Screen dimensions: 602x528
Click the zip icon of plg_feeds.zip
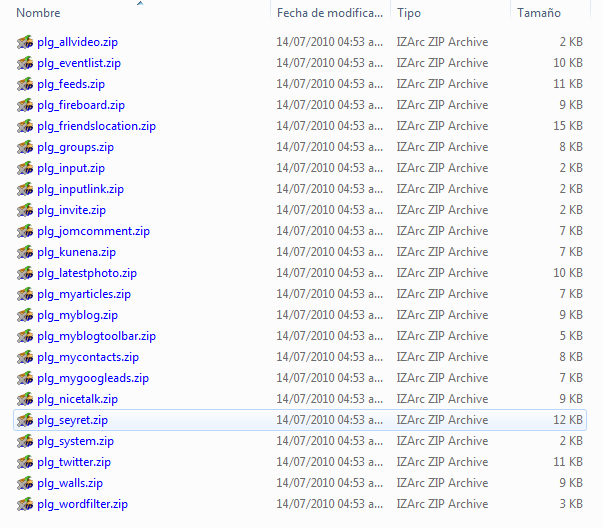coord(25,84)
